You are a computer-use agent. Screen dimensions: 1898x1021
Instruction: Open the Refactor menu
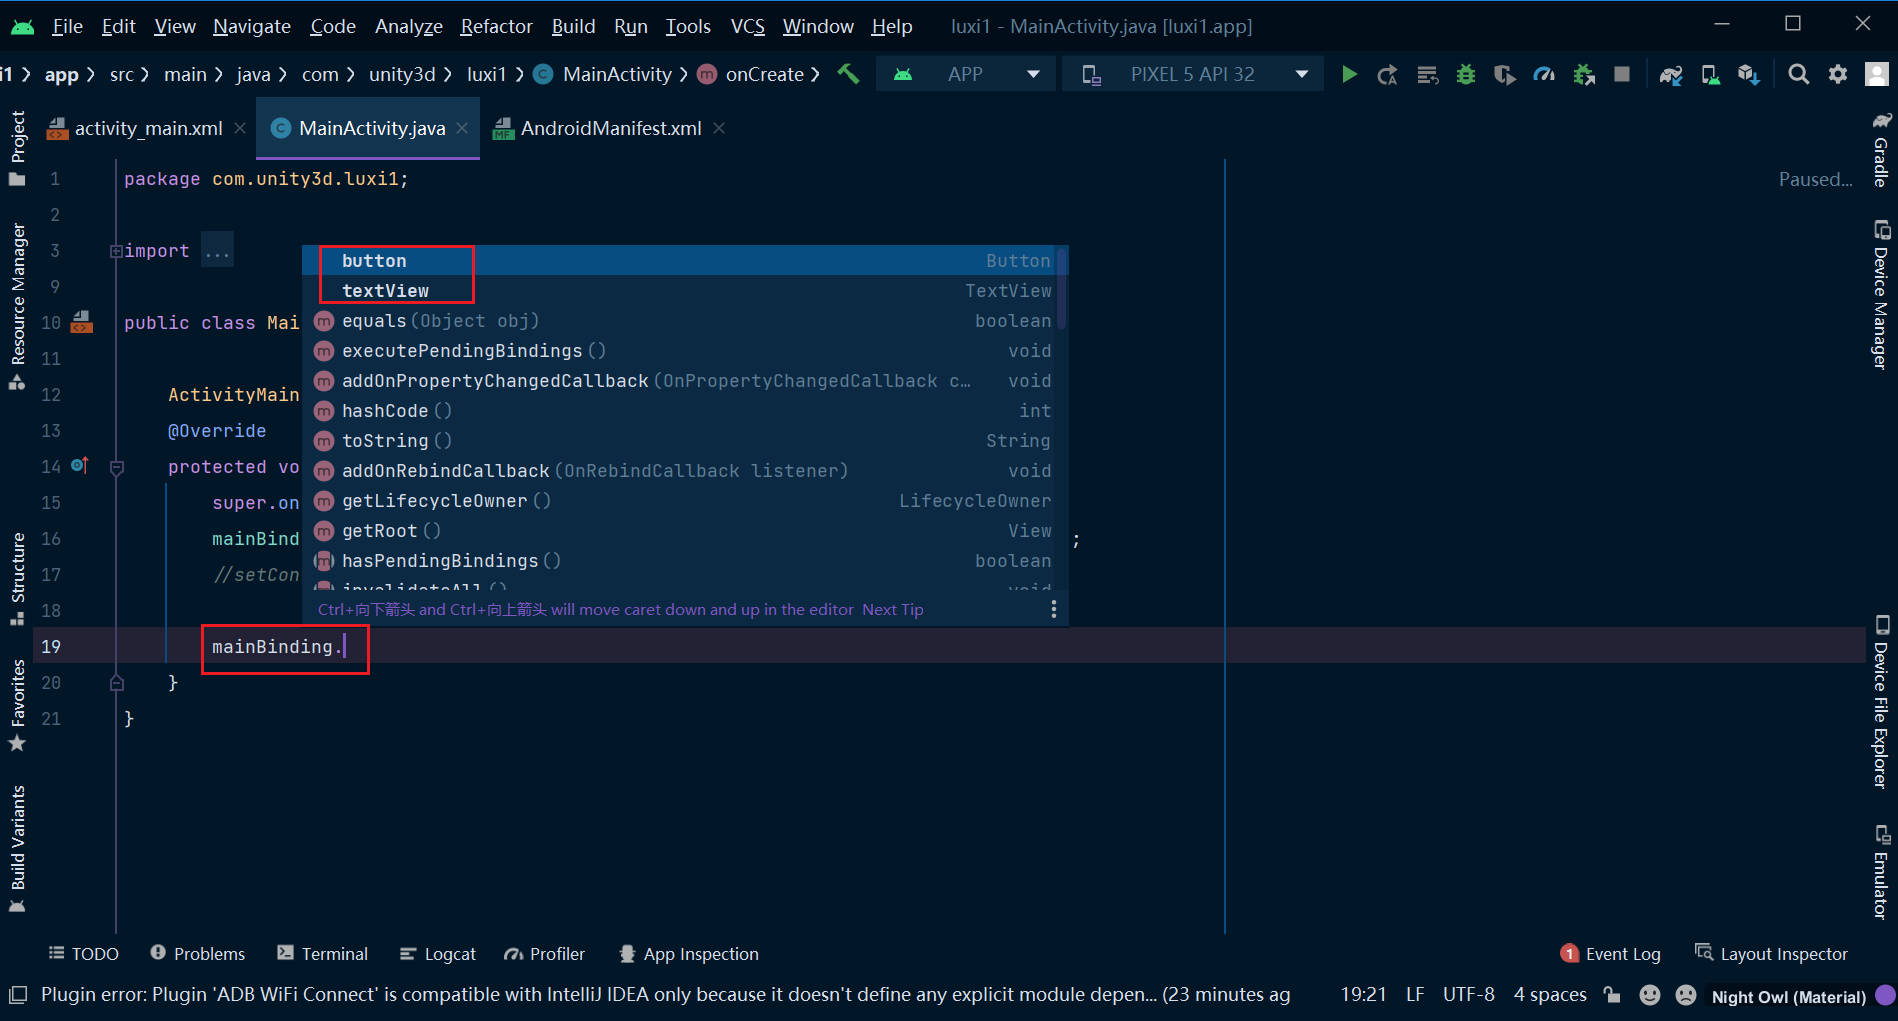[x=496, y=26]
